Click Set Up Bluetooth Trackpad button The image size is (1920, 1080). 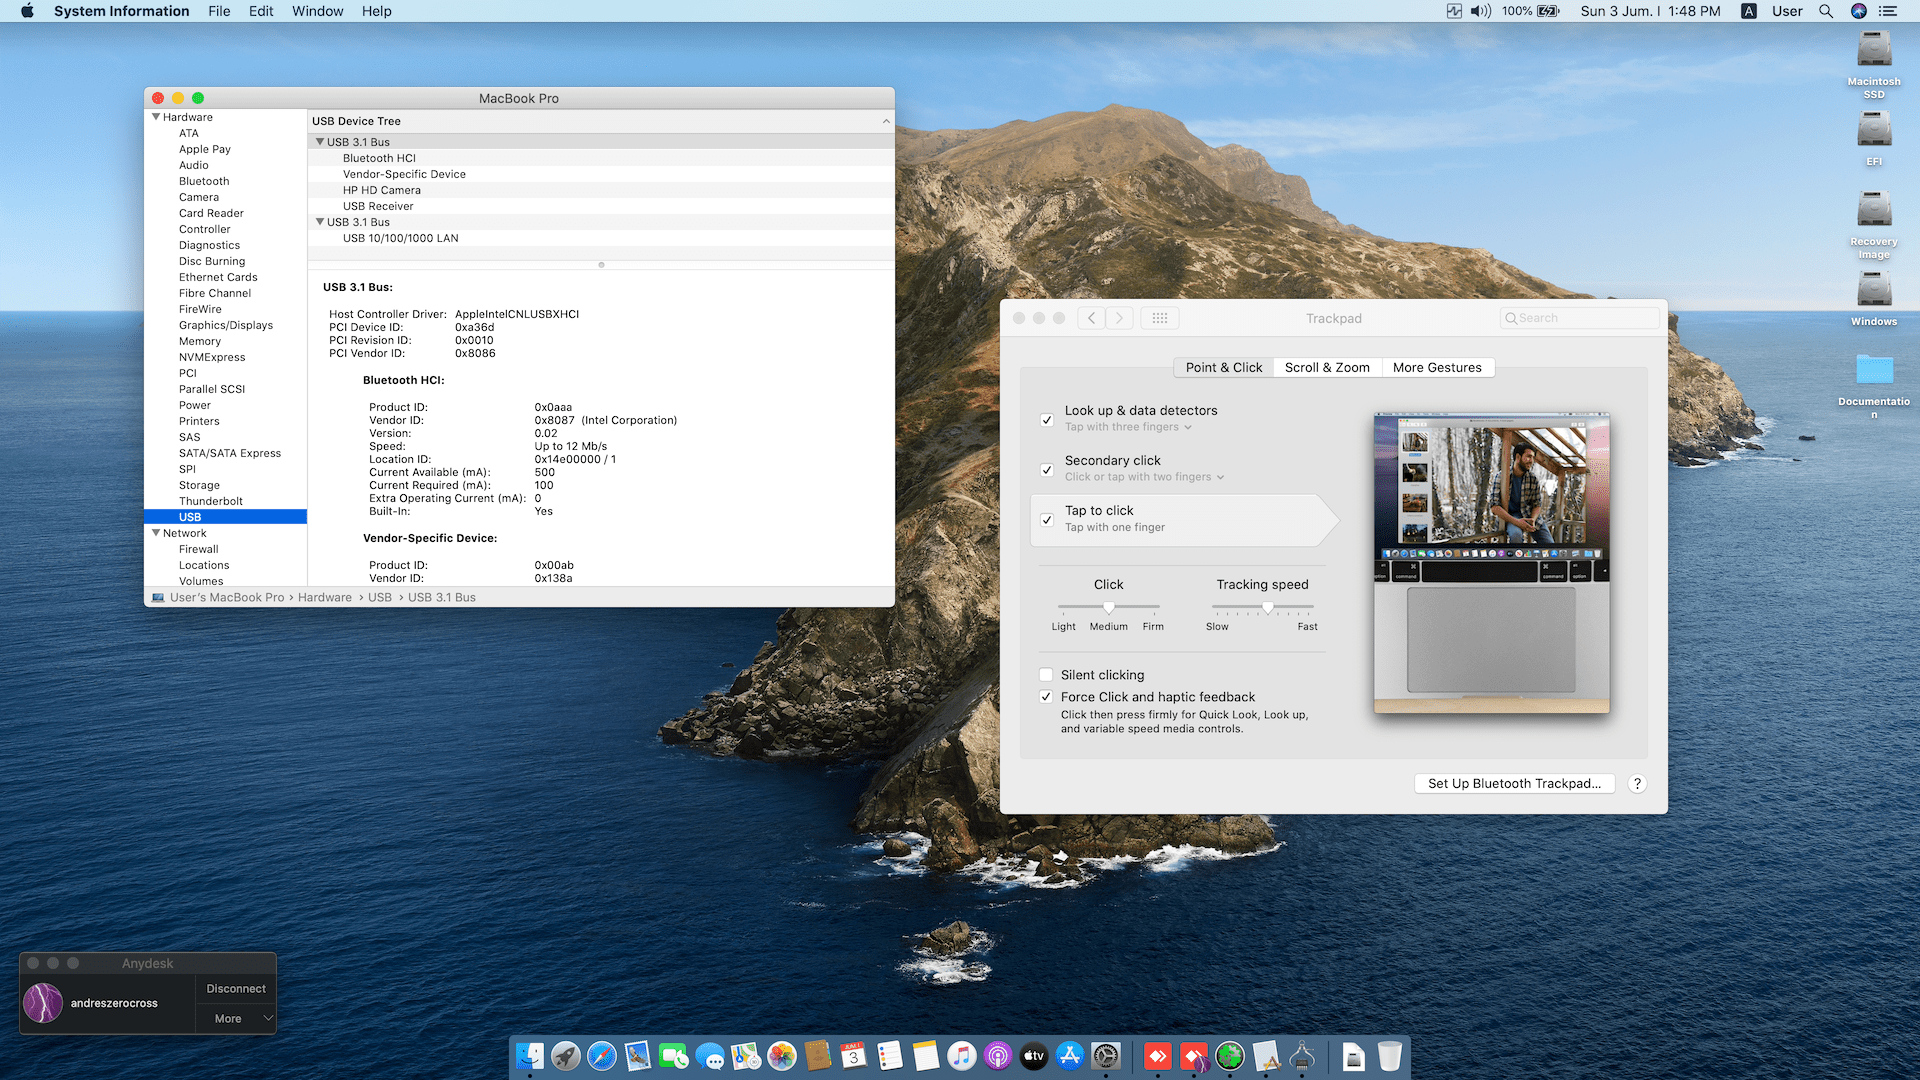pyautogui.click(x=1514, y=784)
